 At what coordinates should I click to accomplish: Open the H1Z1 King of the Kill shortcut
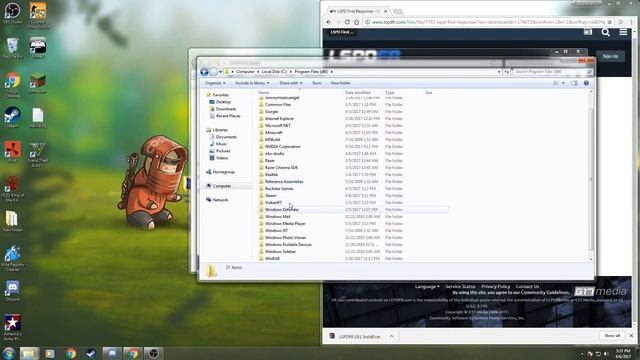[12, 189]
